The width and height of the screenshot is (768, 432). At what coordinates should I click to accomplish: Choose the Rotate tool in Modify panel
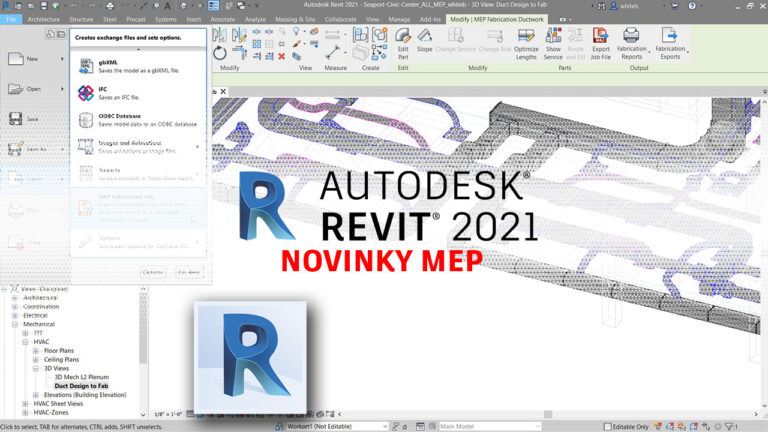tap(220, 53)
